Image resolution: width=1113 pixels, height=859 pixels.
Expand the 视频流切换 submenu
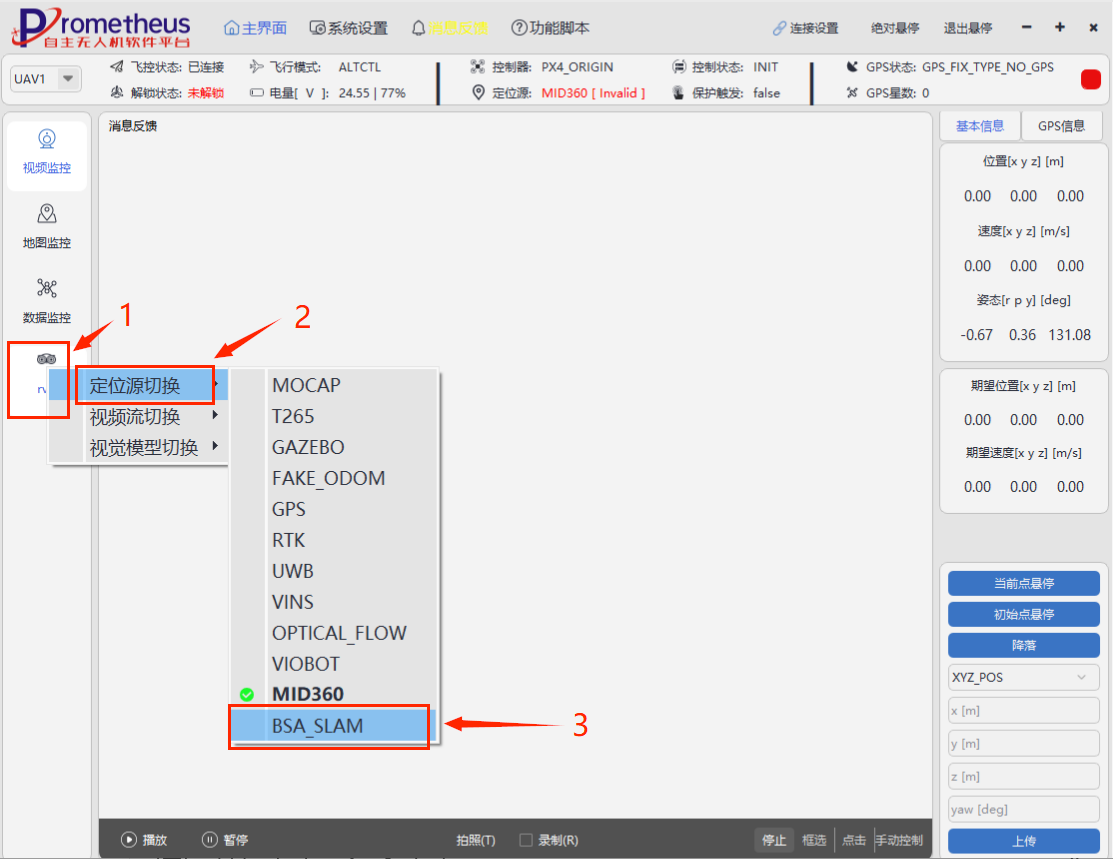click(x=135, y=417)
